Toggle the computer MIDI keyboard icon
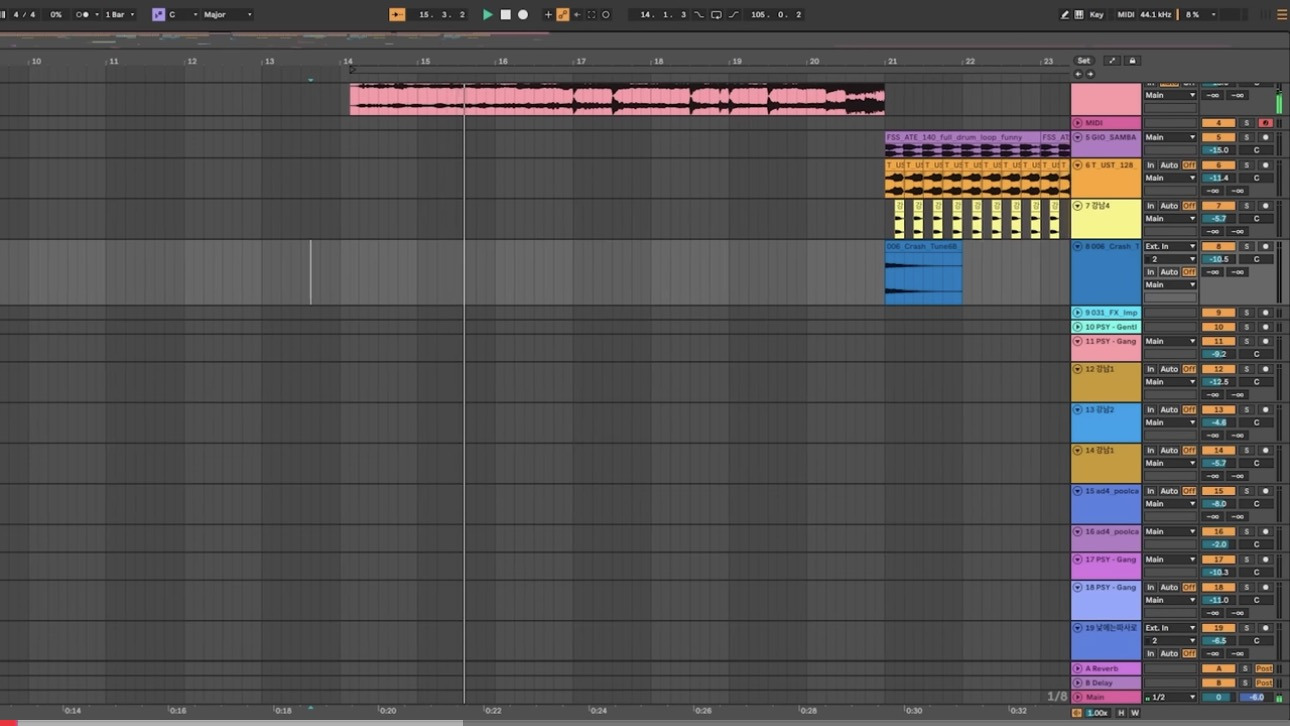The height and width of the screenshot is (726, 1290). 1079,15
